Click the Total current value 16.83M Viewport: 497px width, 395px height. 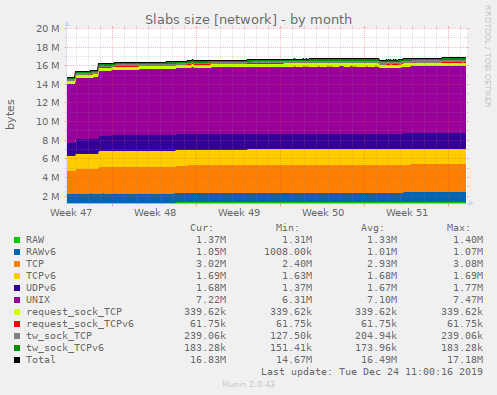(x=208, y=360)
